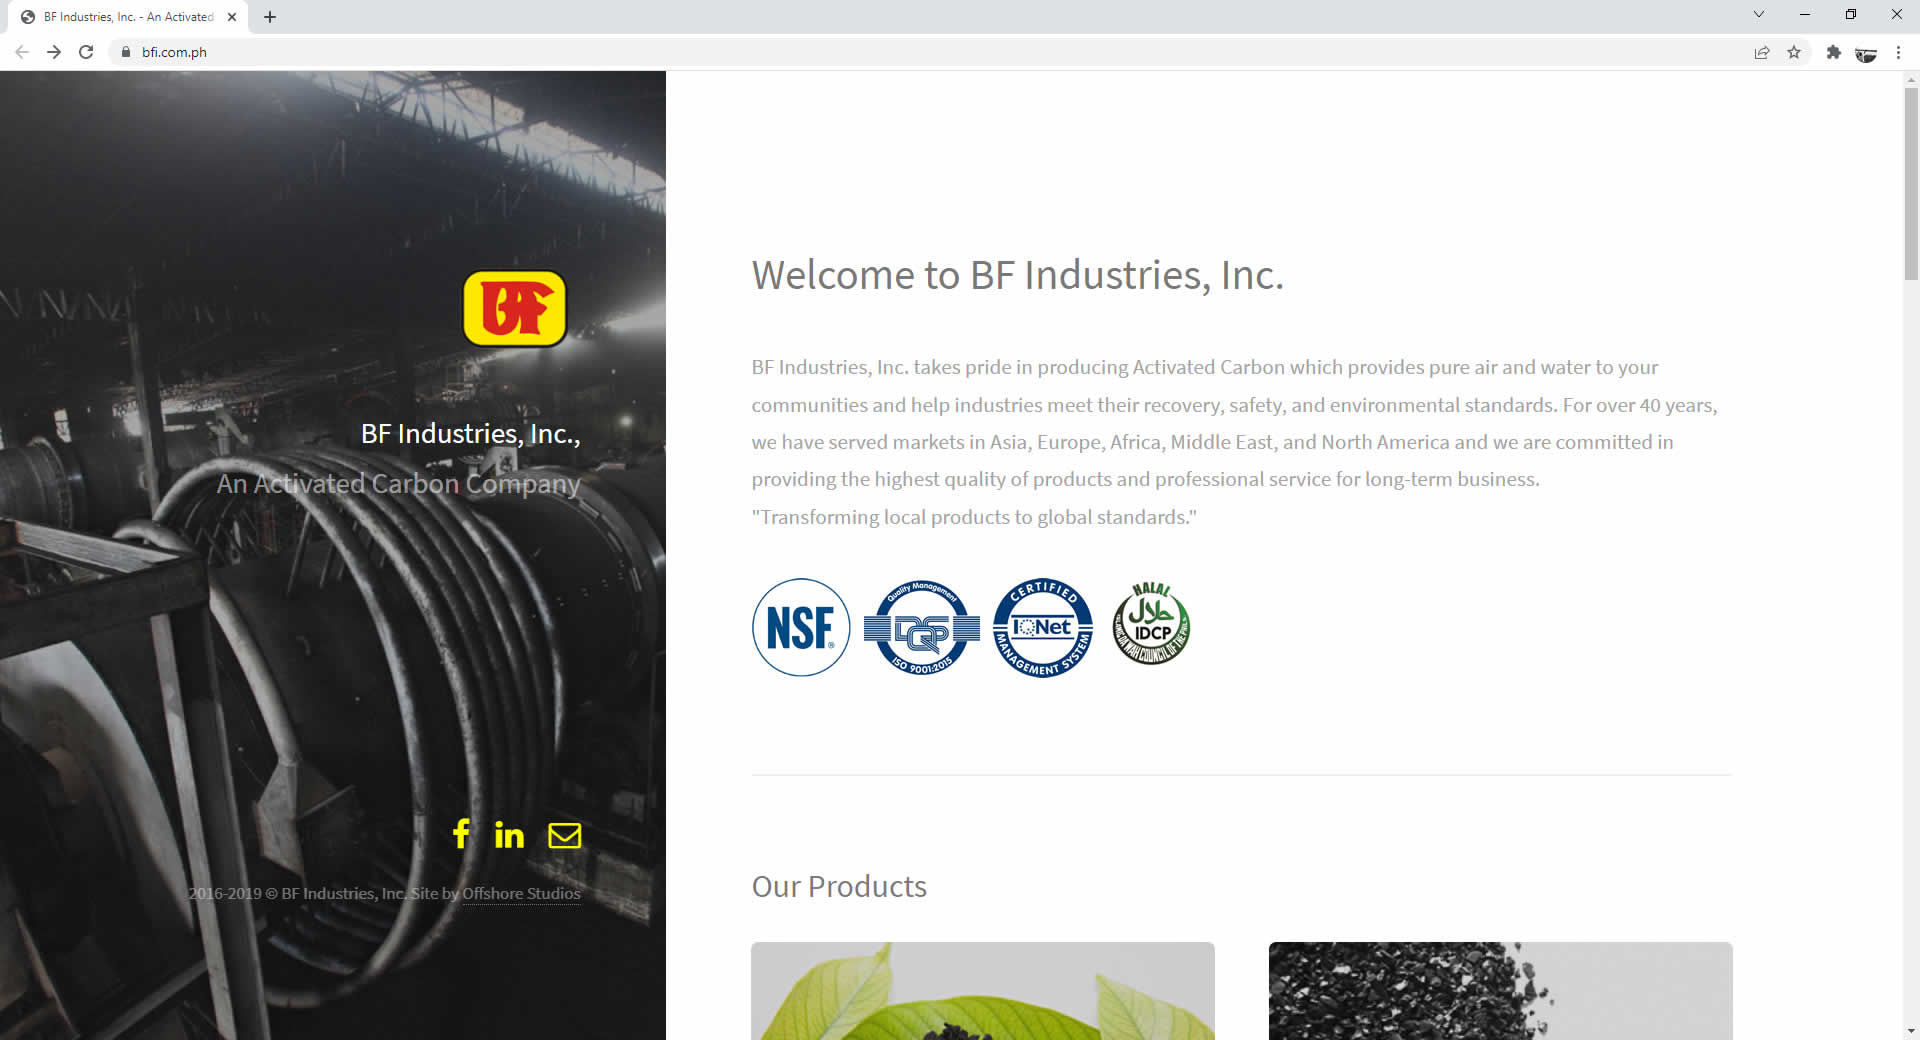The image size is (1920, 1040).
Task: Open the Chrome three-dot menu
Action: coord(1898,52)
